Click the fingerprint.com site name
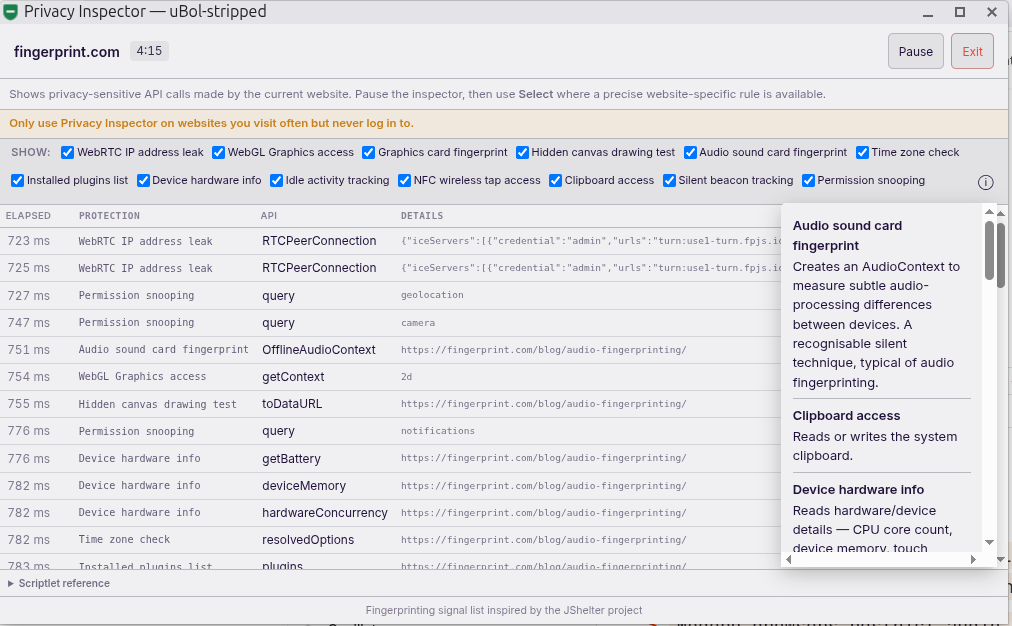1012x626 pixels. click(x=66, y=52)
